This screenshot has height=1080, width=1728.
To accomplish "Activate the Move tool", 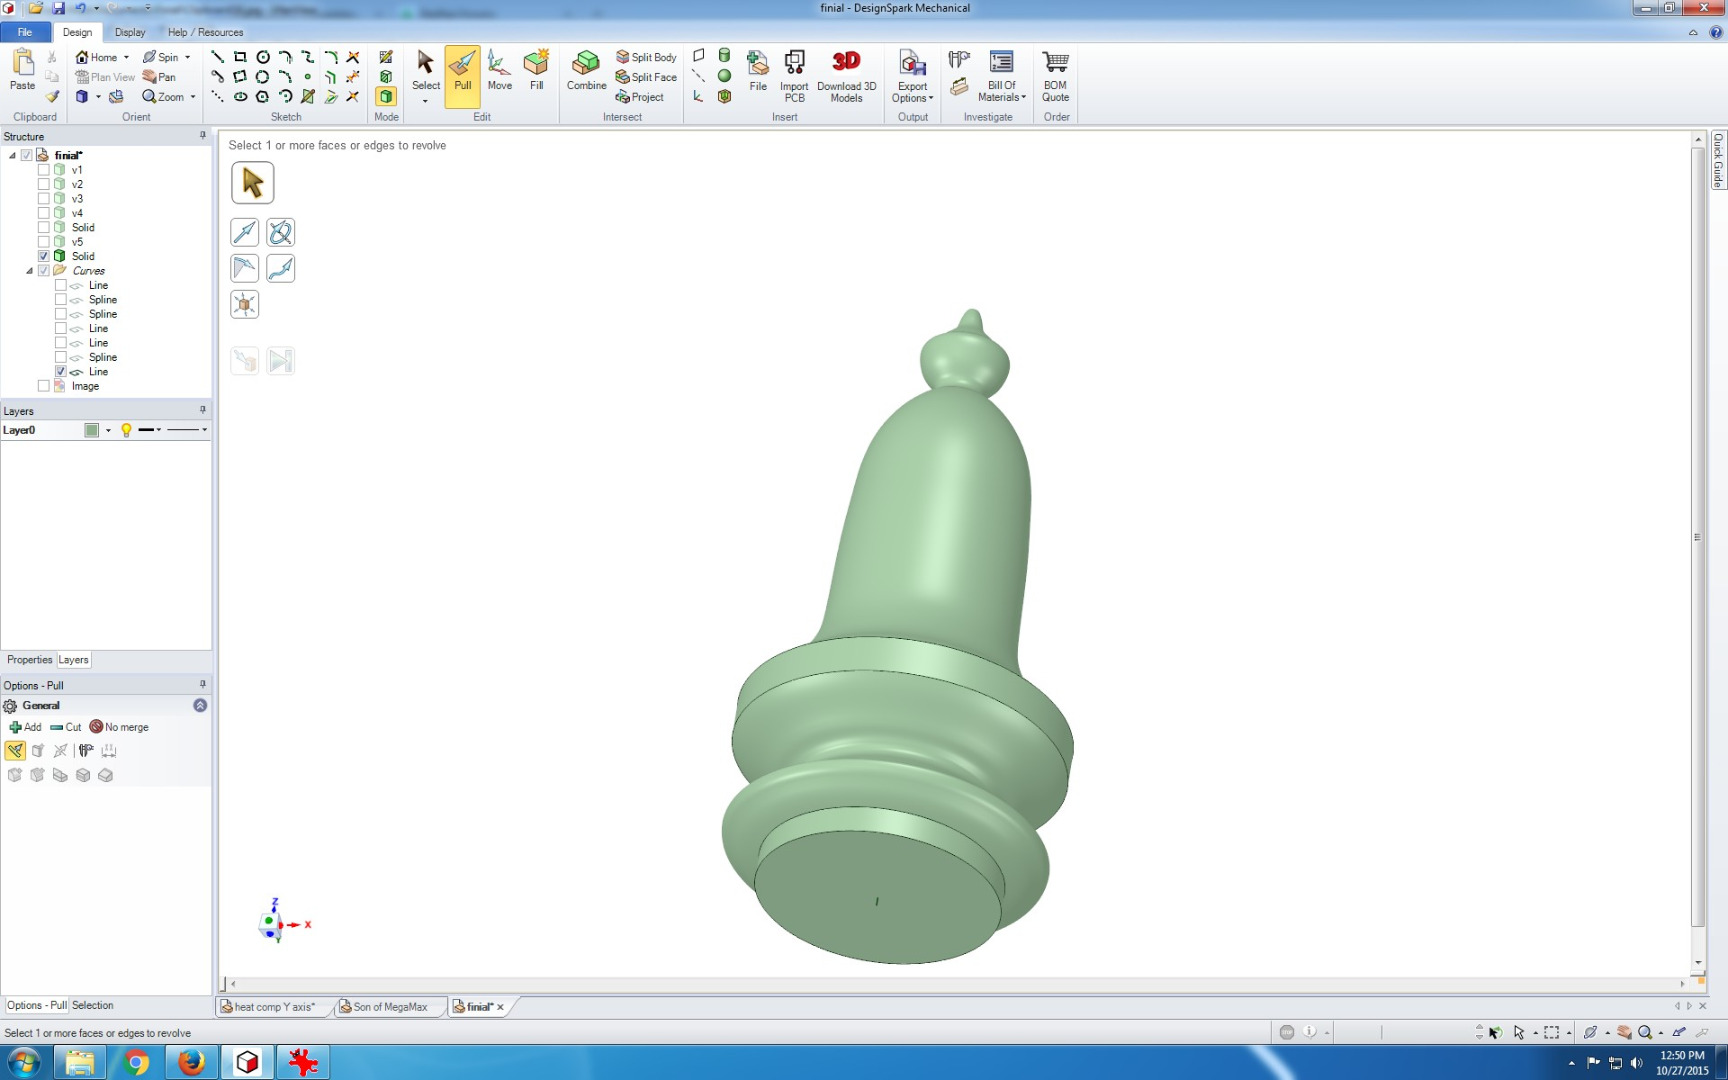I will 499,72.
